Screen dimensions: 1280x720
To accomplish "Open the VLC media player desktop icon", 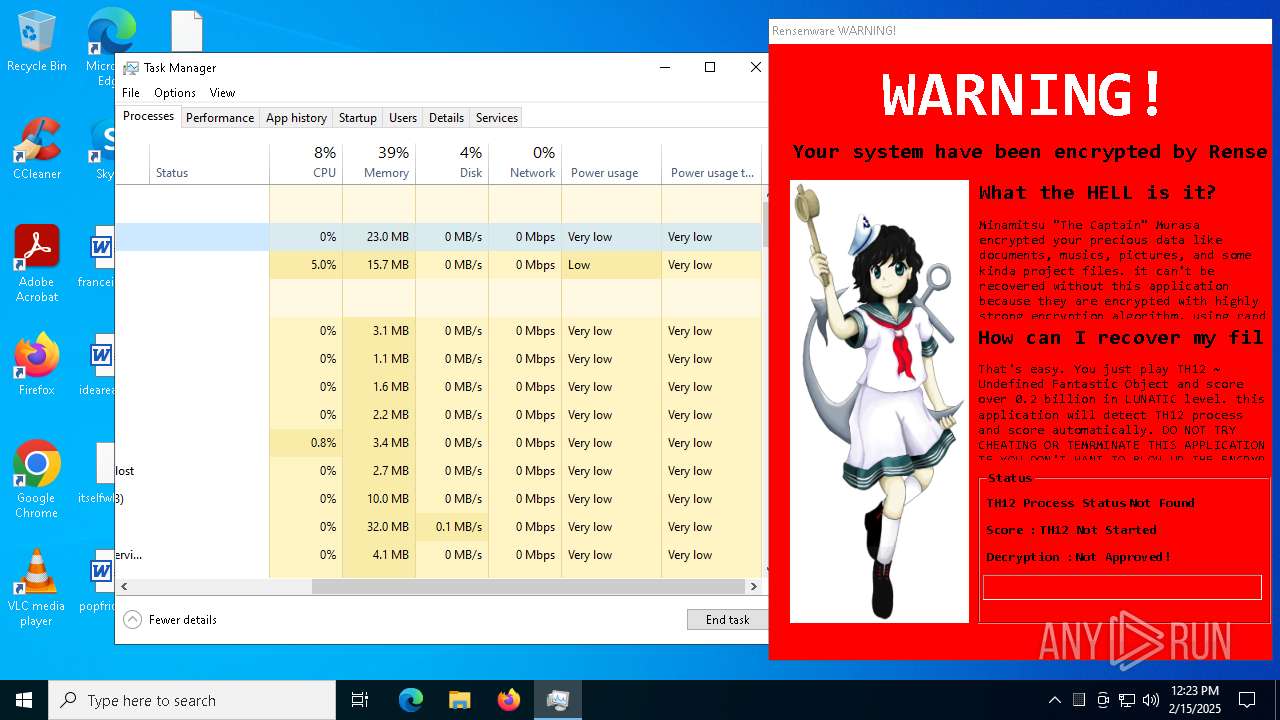I will [x=37, y=588].
